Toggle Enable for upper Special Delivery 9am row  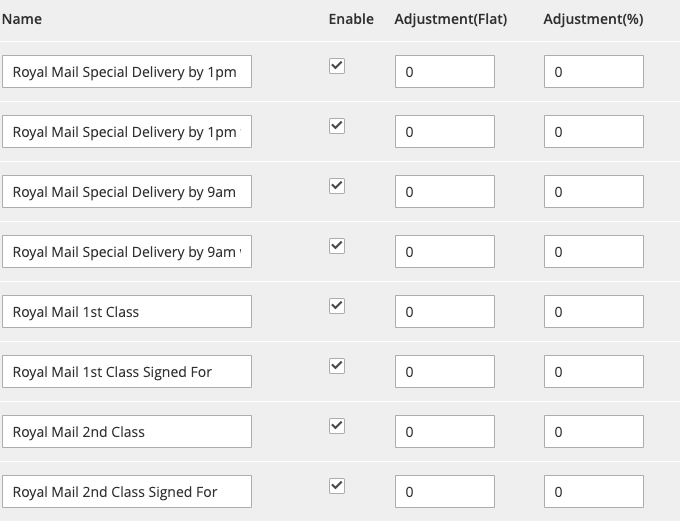pyautogui.click(x=337, y=186)
